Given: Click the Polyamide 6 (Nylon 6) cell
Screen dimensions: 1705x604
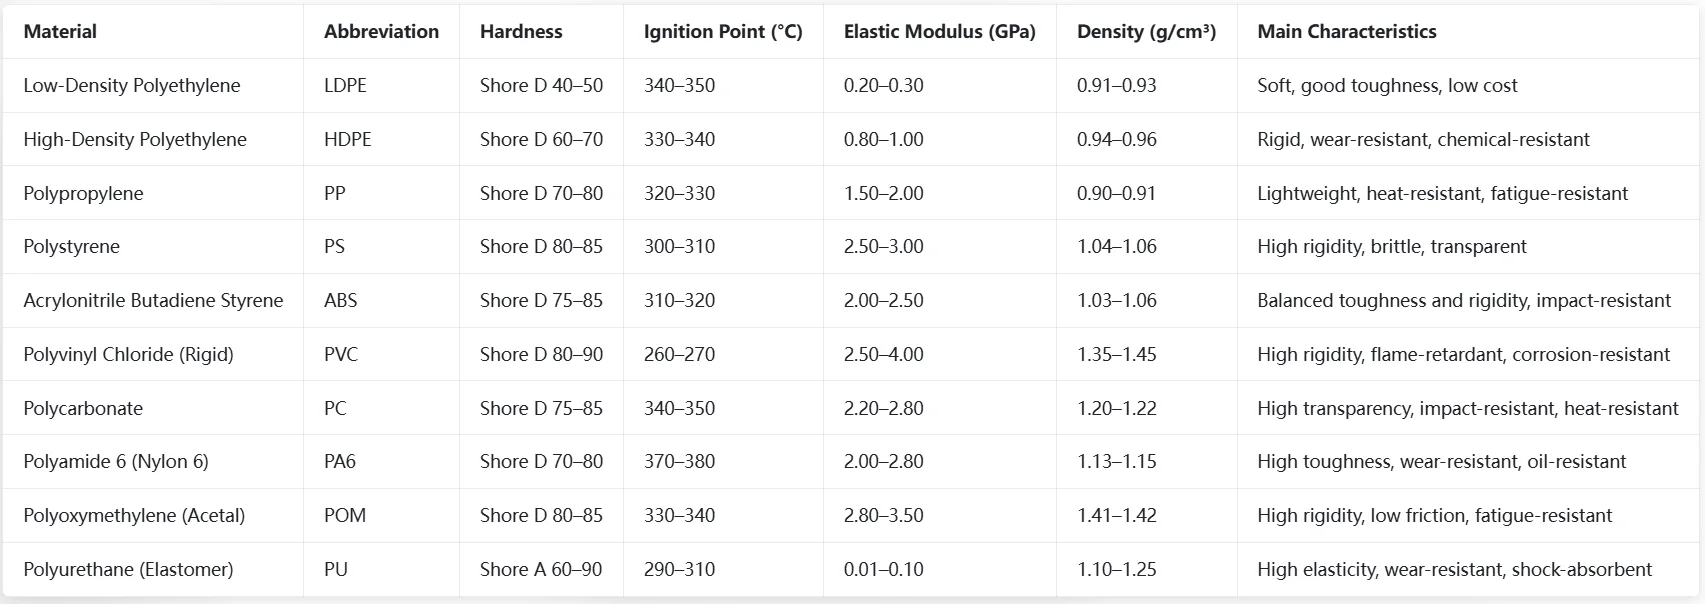Looking at the screenshot, I should pos(116,462).
